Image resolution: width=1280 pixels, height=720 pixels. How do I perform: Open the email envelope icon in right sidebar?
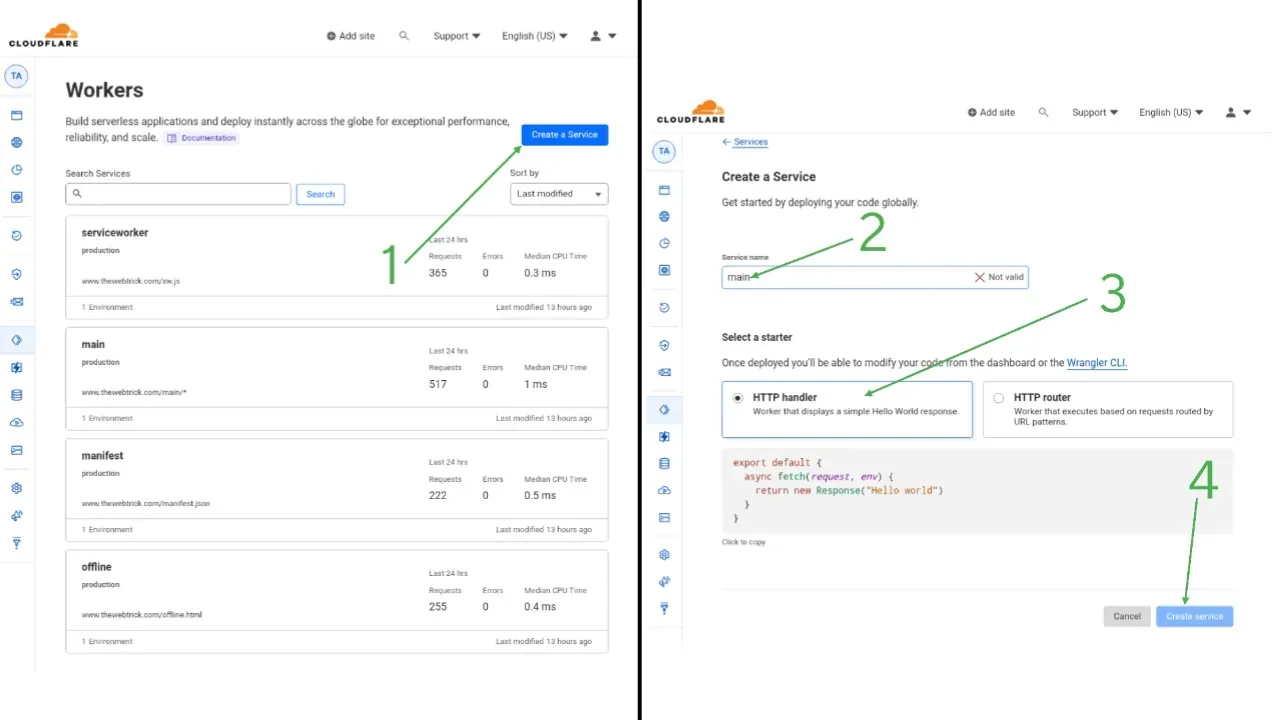click(664, 372)
